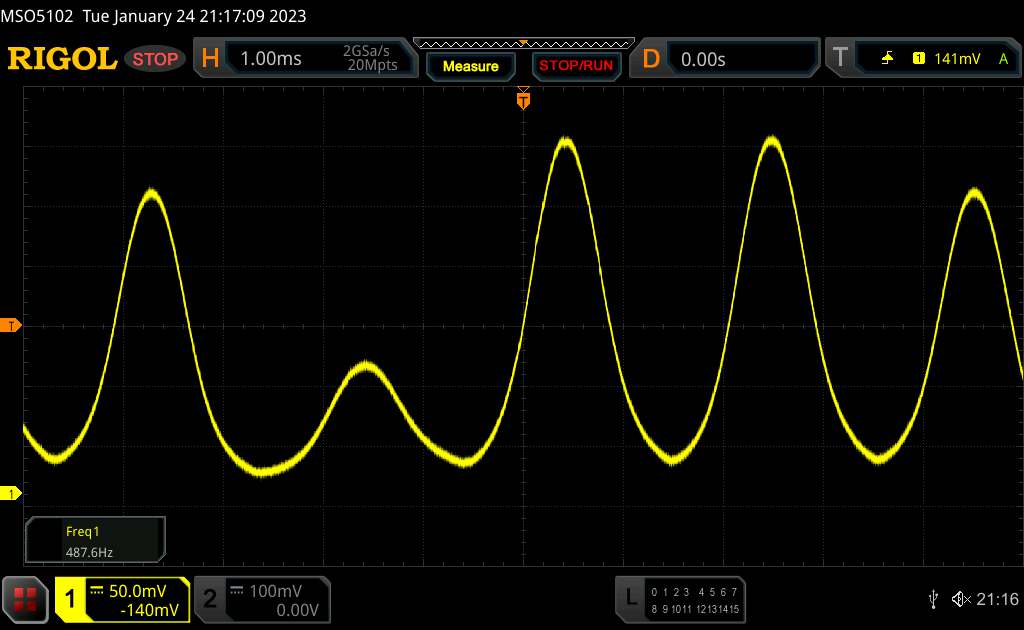Click the channel 2 0.00V offset value
The height and width of the screenshot is (630, 1024).
click(x=297, y=610)
